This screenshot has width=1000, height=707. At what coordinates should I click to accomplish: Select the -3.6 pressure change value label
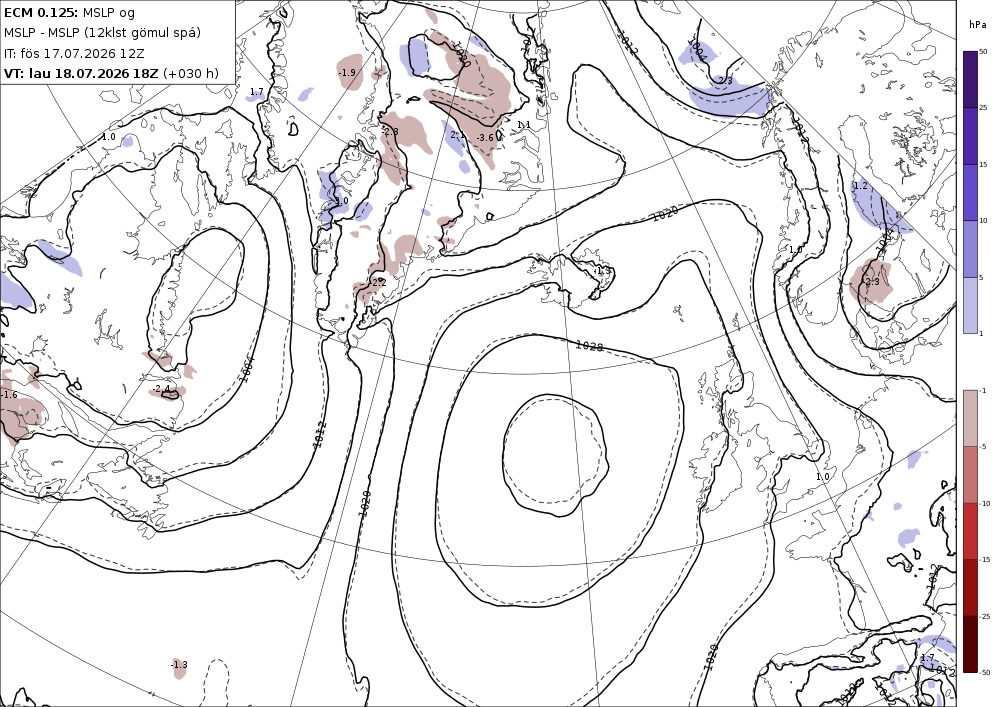[485, 138]
